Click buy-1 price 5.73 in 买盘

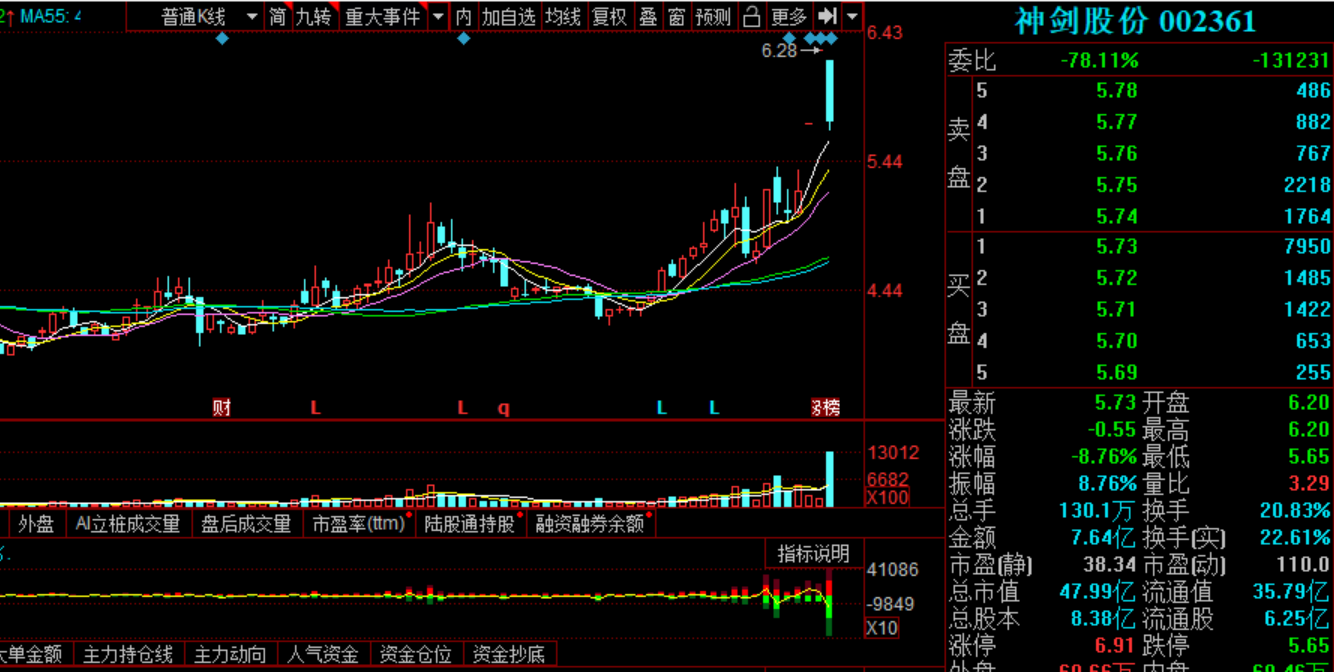coord(1116,246)
